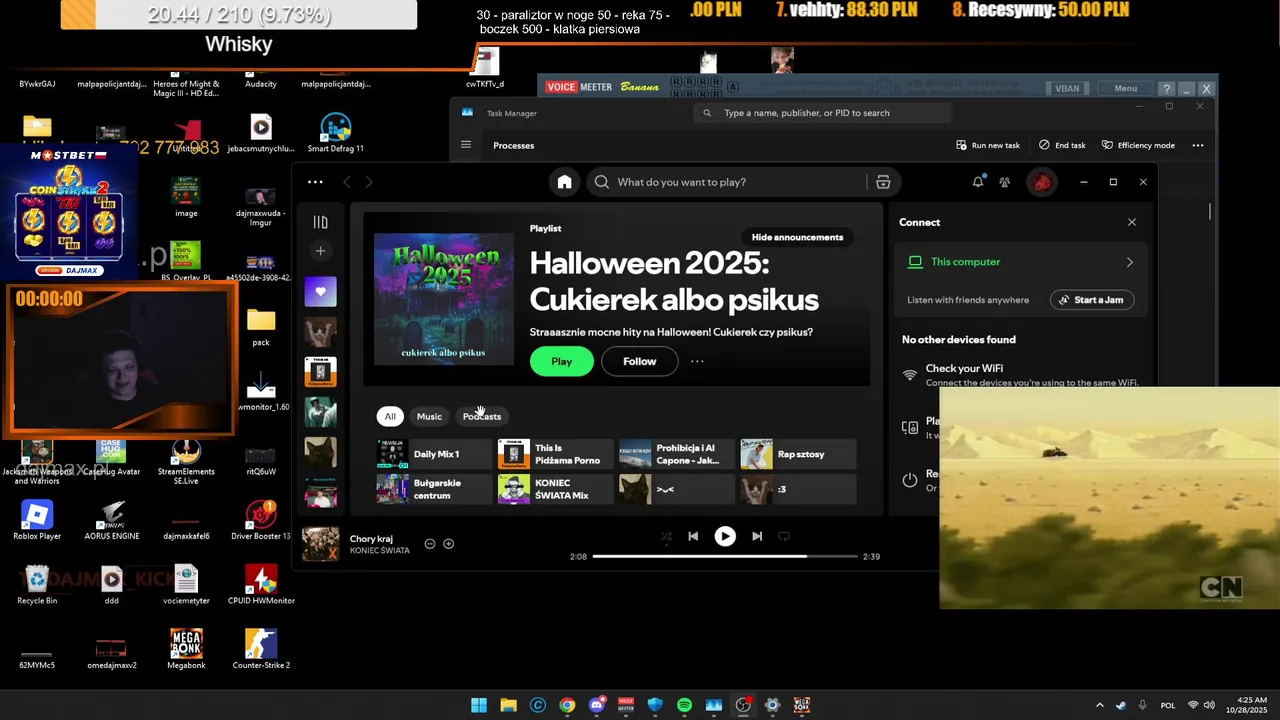Open Halloween 2025 playlist cover art
Viewport: 1280px width, 720px height.
tap(443, 299)
